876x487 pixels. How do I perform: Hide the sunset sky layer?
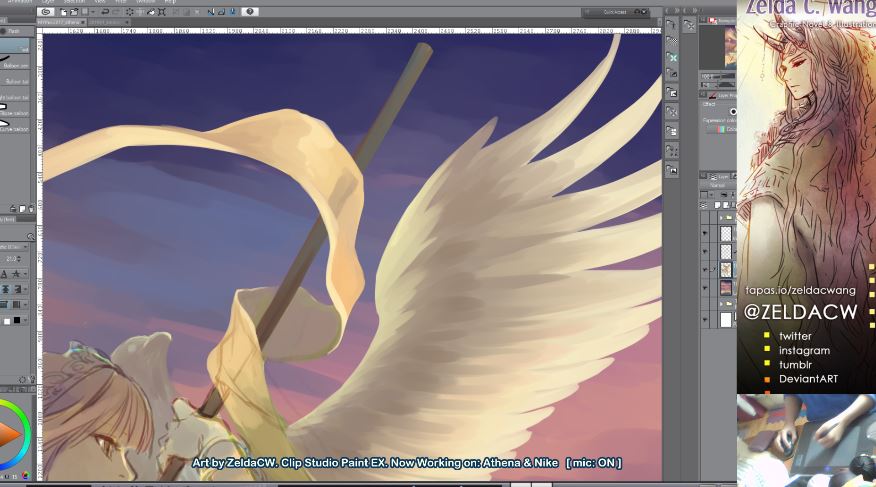coord(705,288)
